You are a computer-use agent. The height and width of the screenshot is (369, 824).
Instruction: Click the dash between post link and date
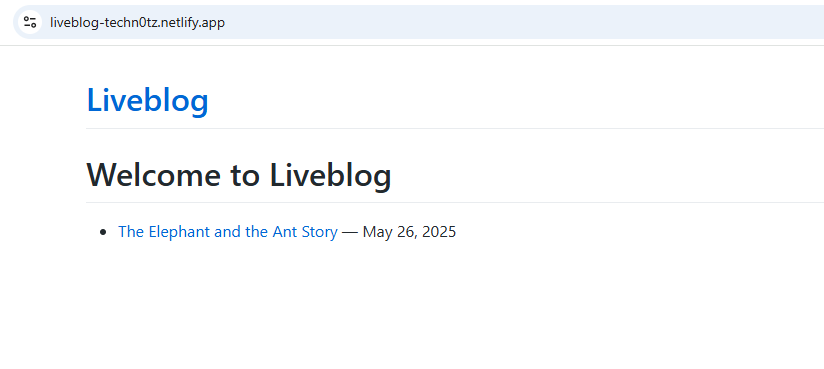(x=350, y=232)
